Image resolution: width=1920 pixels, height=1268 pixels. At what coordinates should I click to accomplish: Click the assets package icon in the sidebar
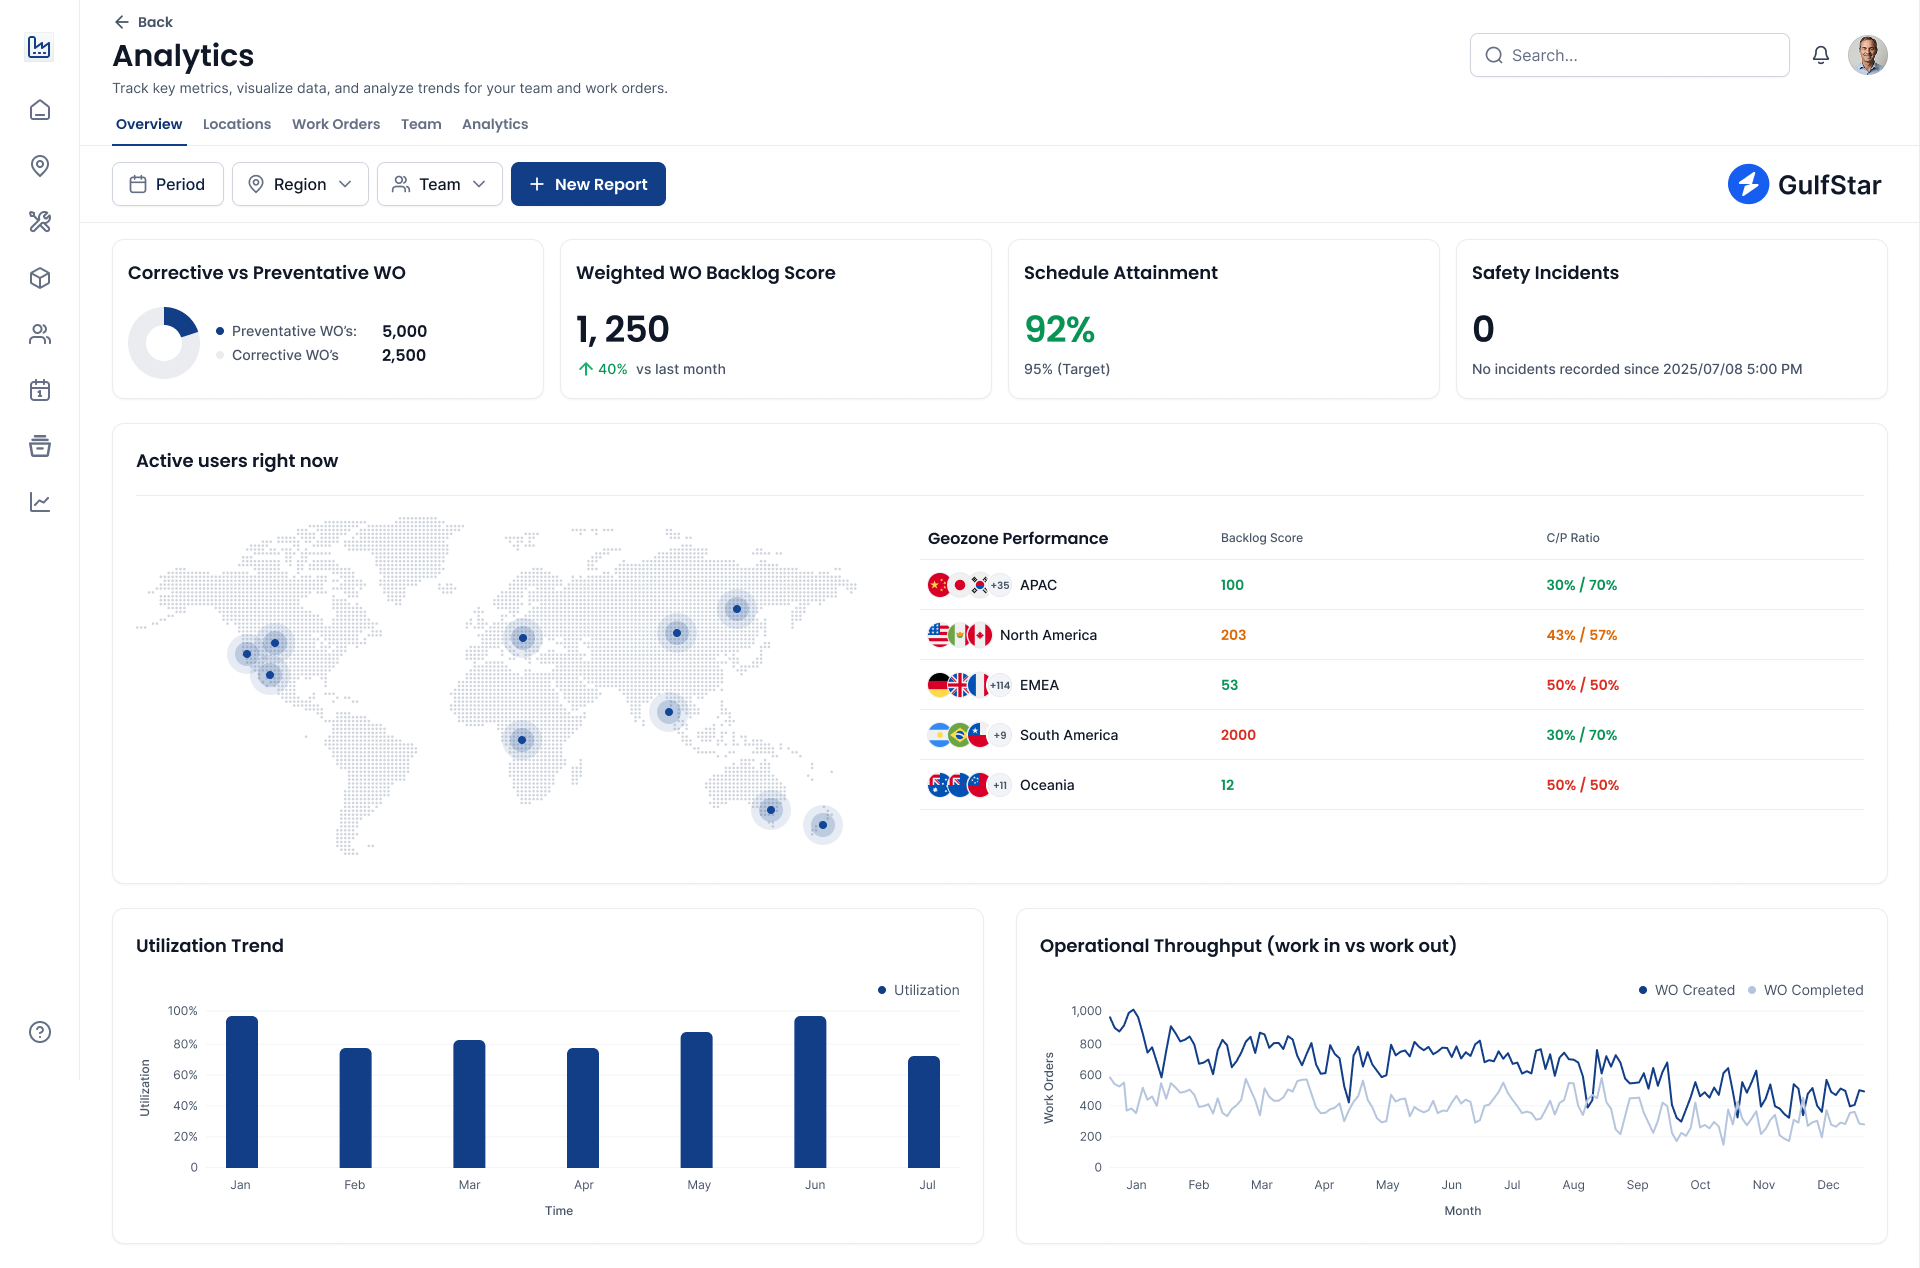(x=40, y=278)
